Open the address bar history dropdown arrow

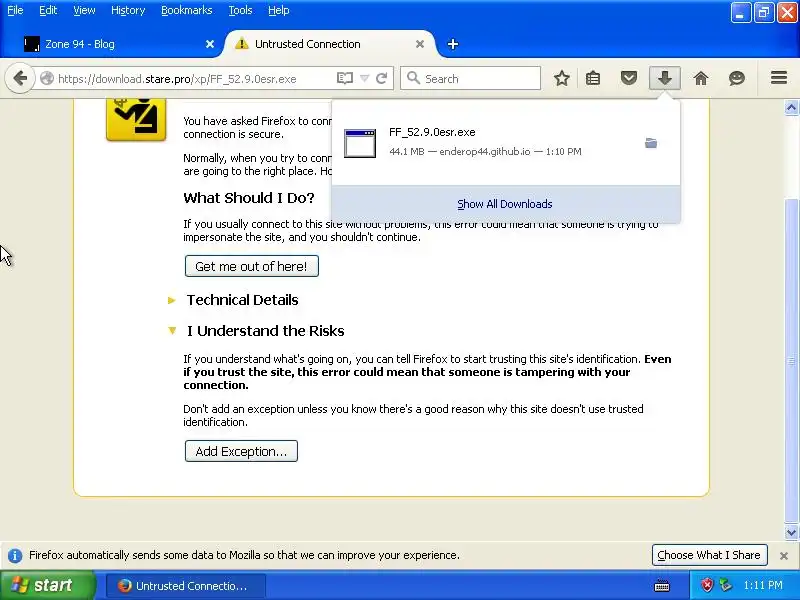point(364,79)
